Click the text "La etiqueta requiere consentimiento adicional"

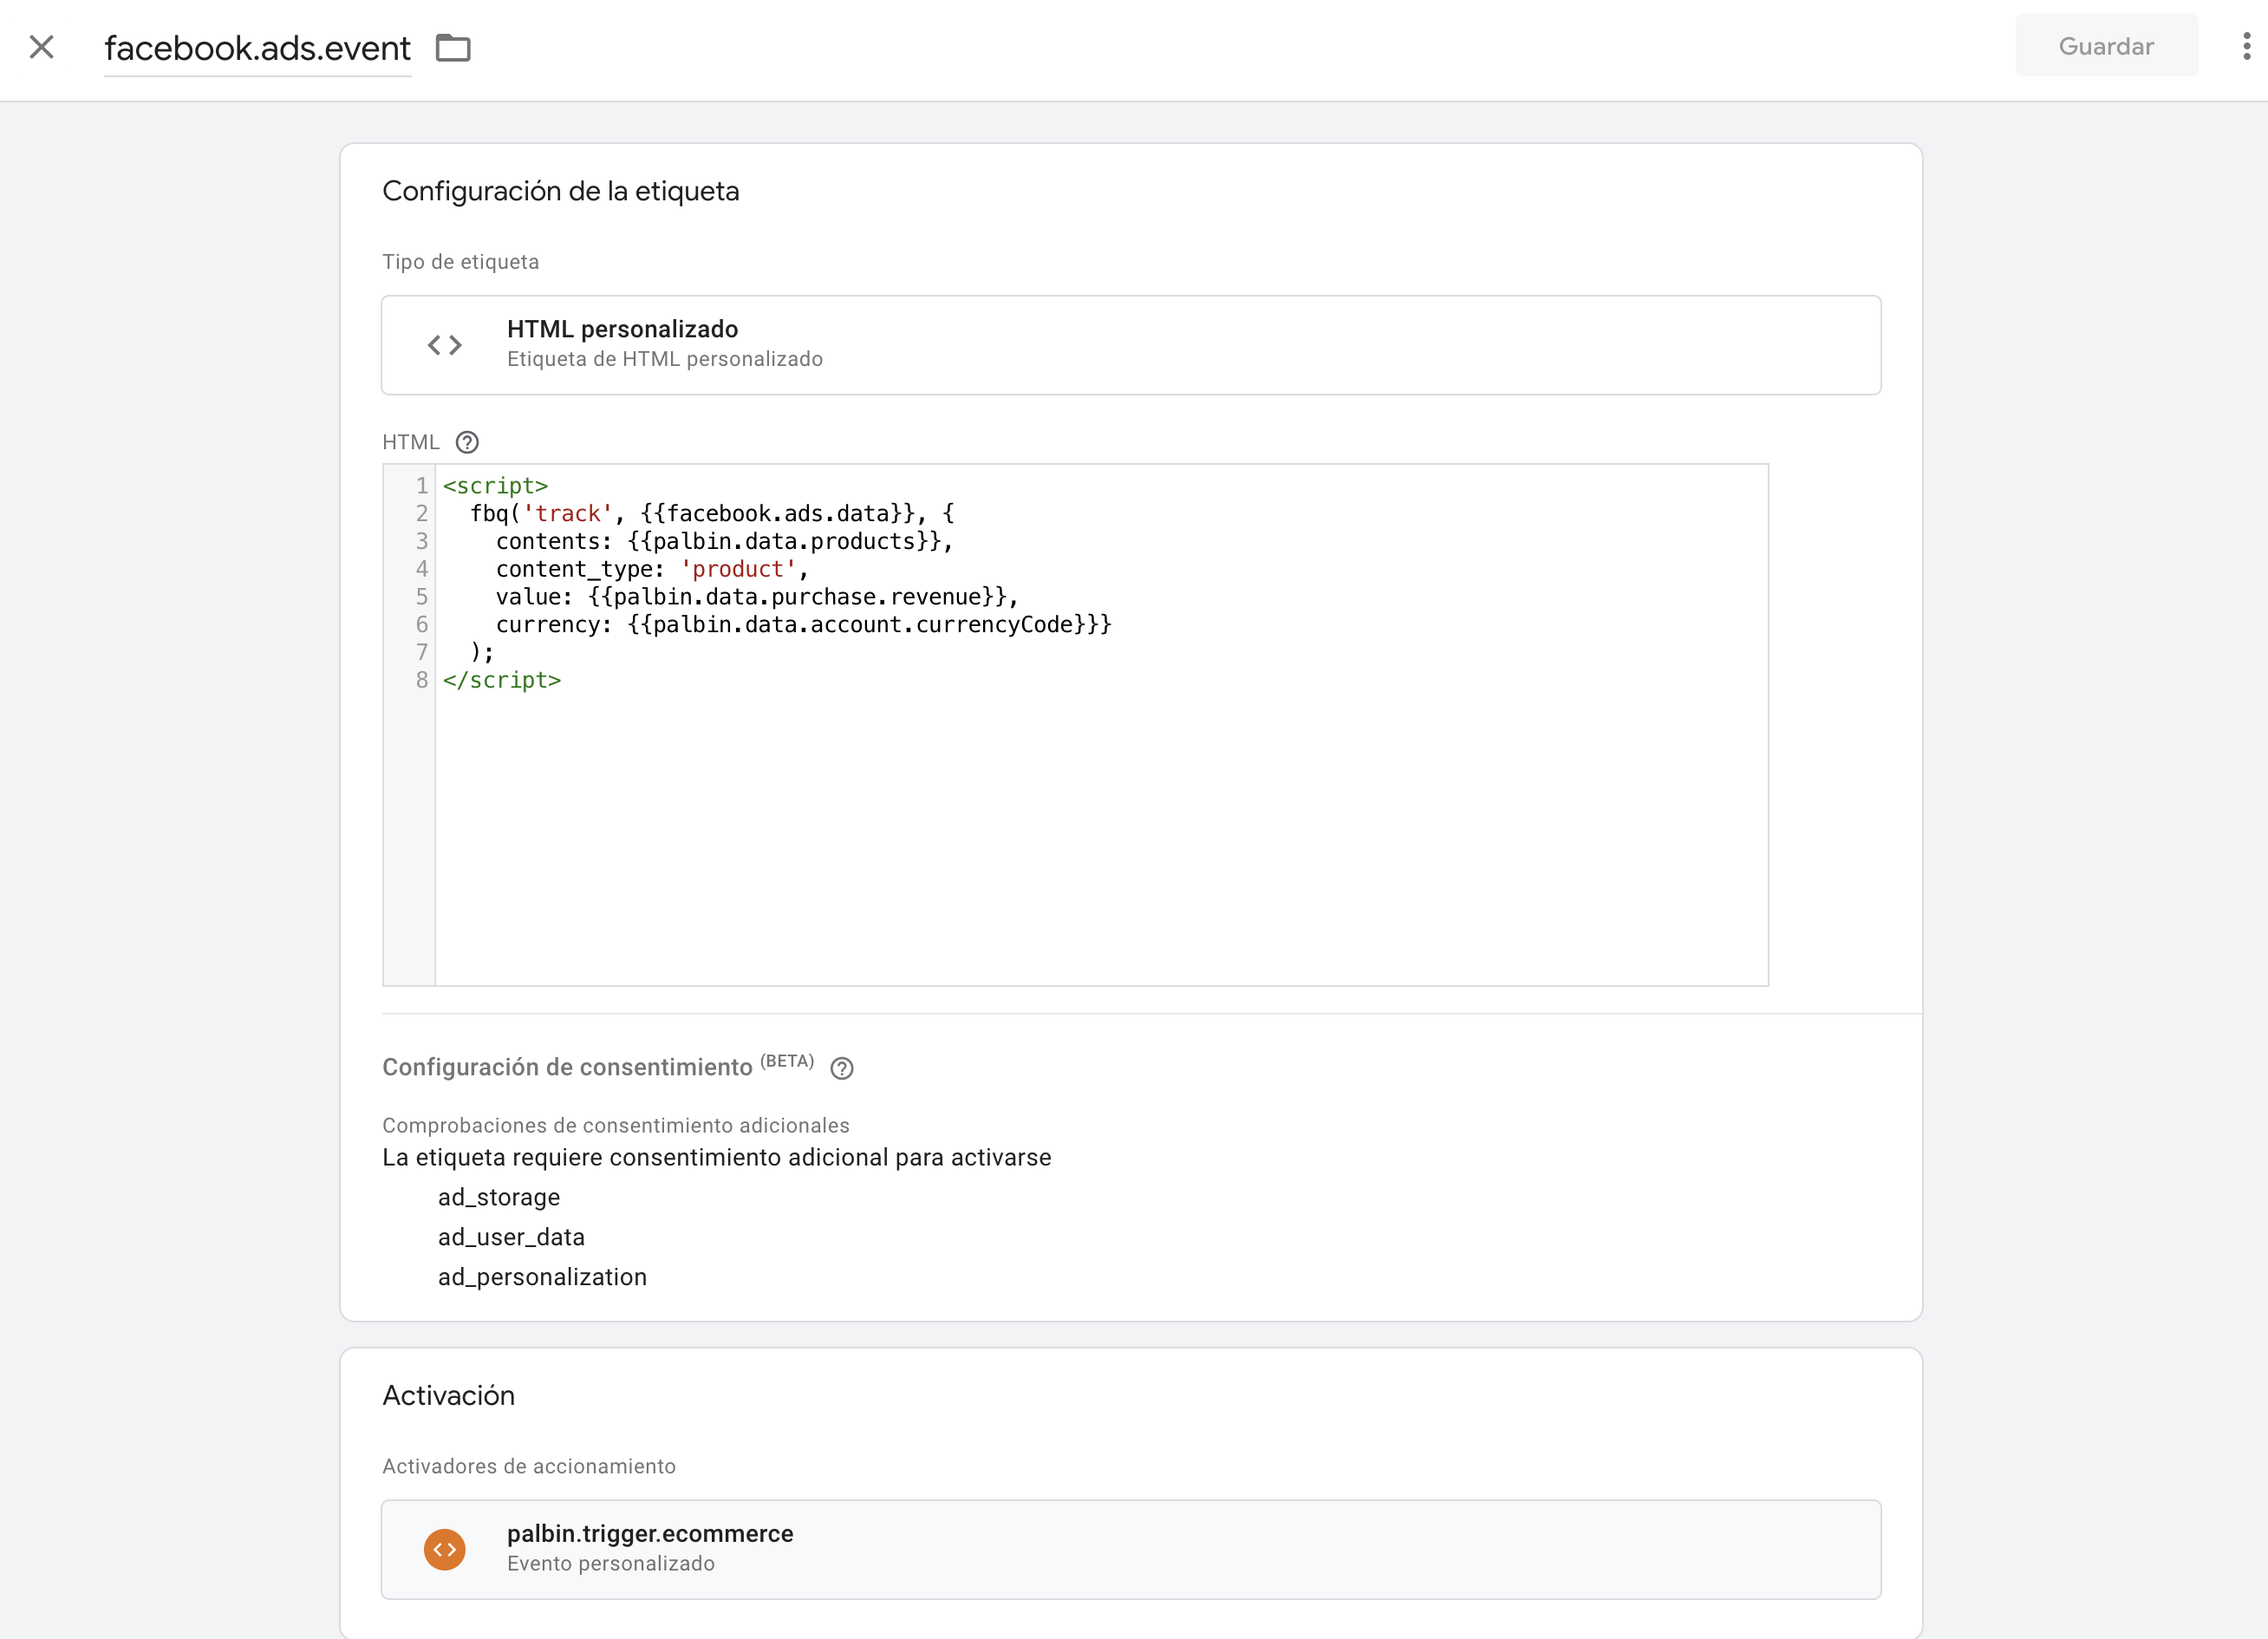pyautogui.click(x=635, y=1157)
